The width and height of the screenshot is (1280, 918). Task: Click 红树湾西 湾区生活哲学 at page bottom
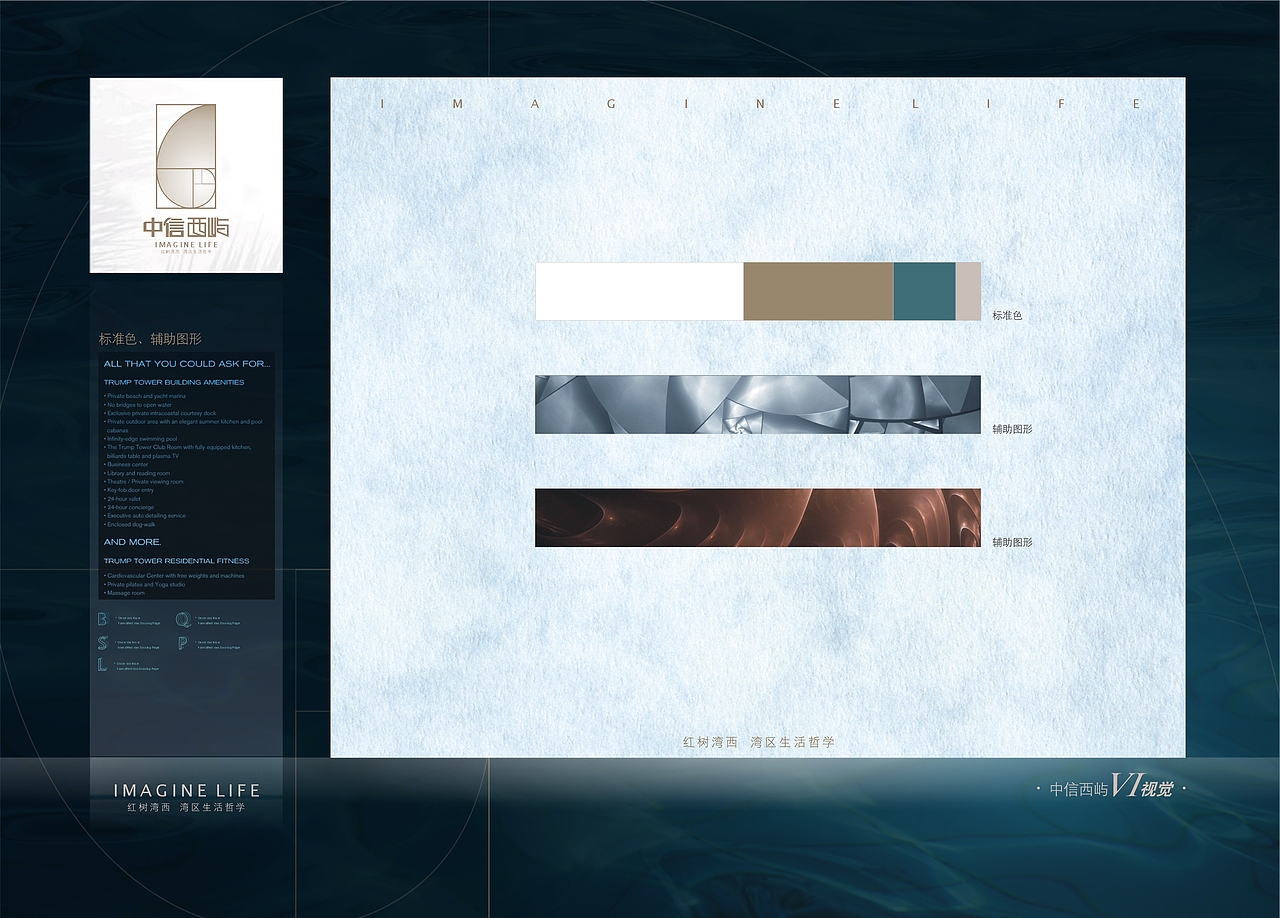coord(758,742)
